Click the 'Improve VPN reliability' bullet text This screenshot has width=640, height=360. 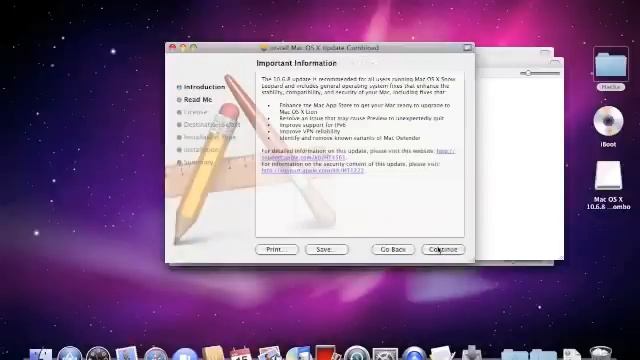310,131
